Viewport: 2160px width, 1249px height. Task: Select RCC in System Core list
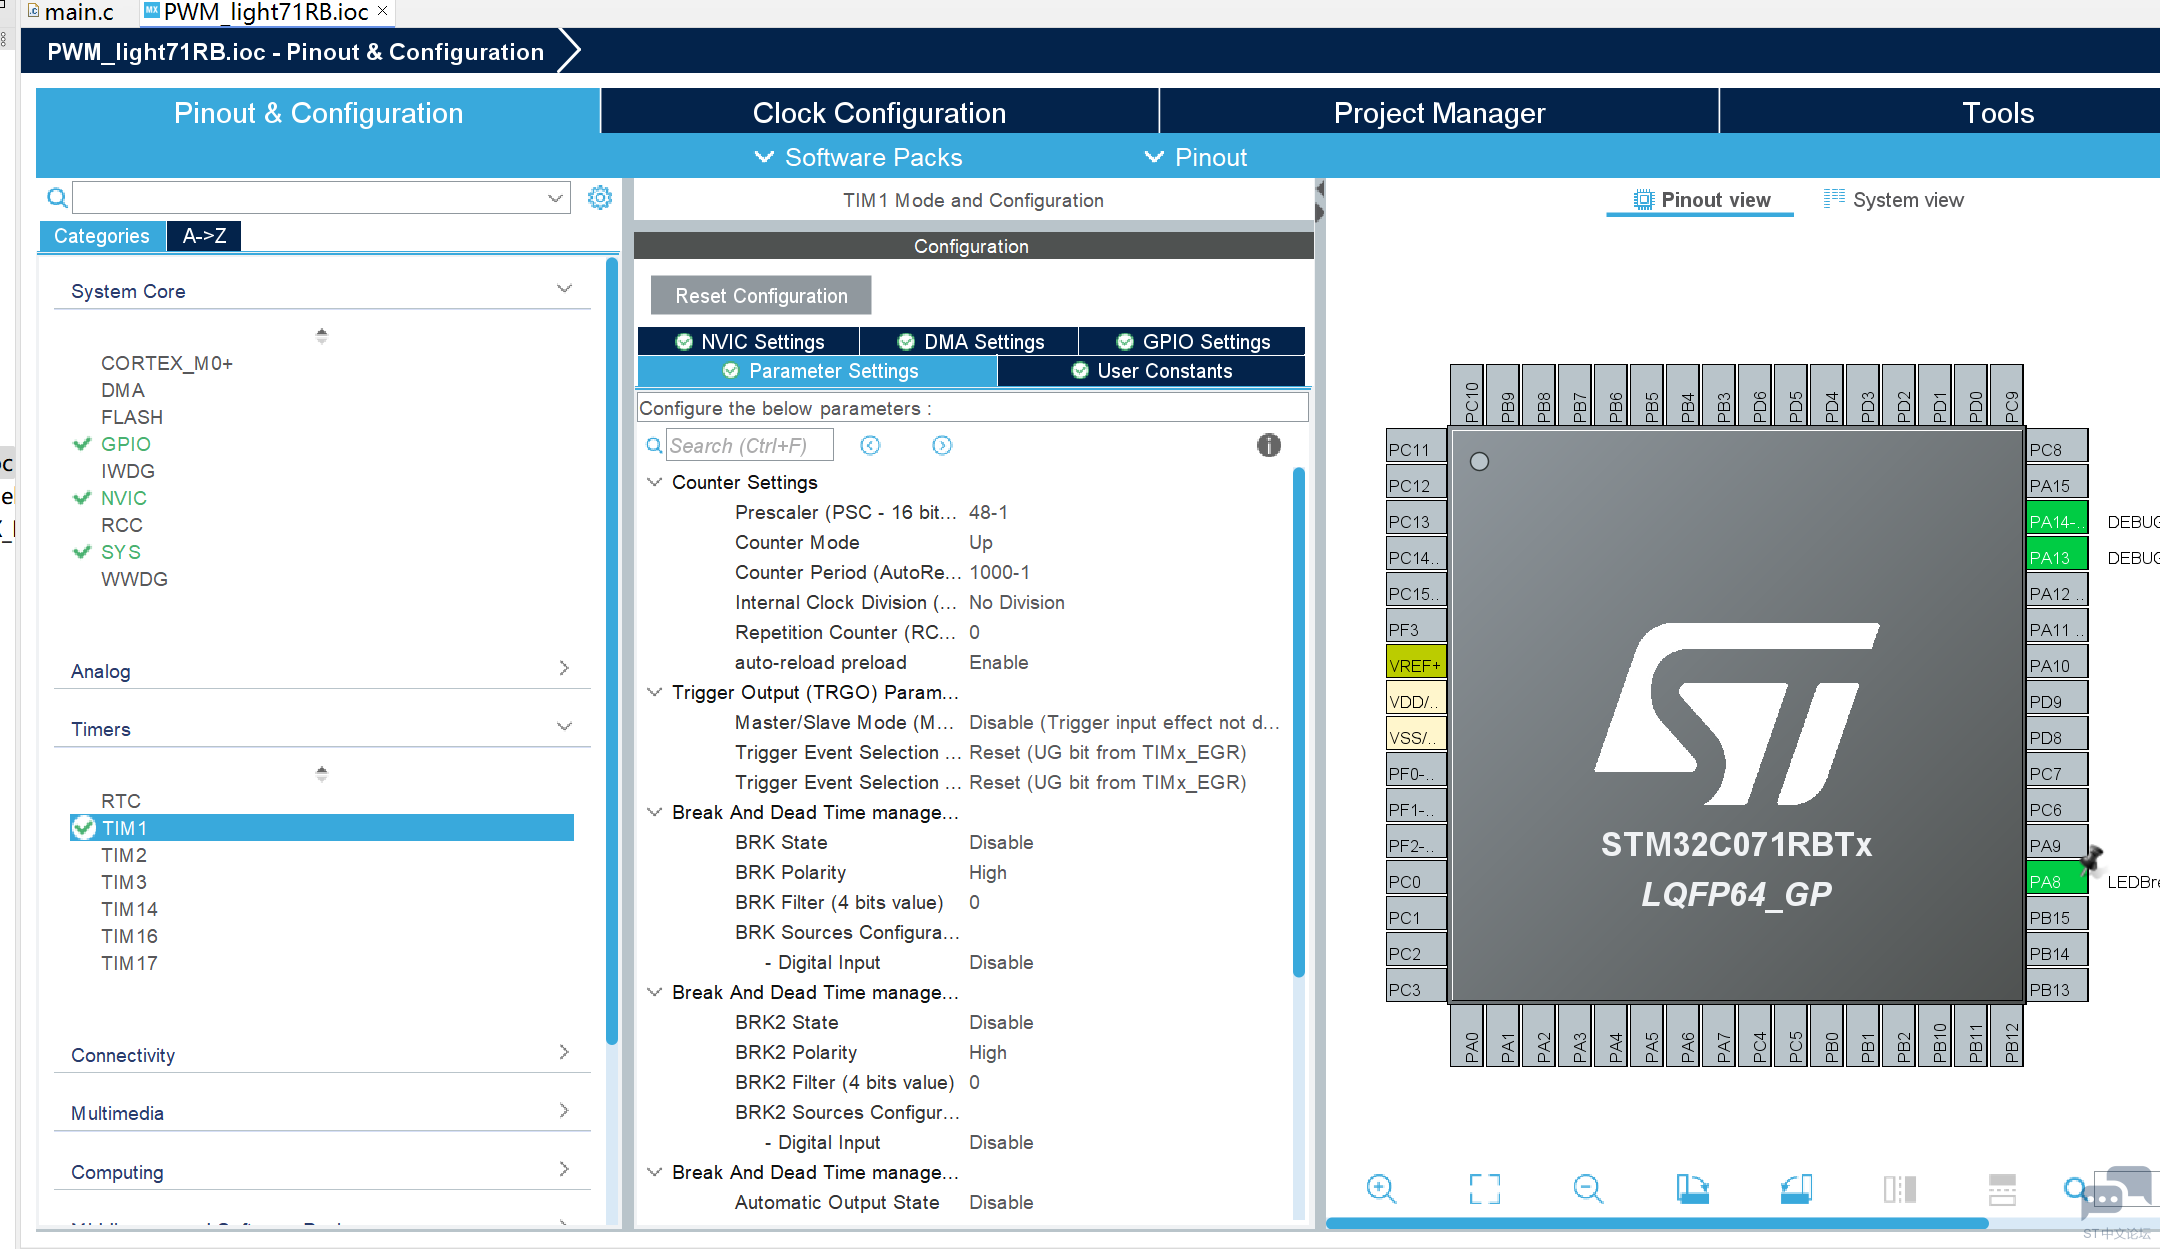tap(122, 525)
